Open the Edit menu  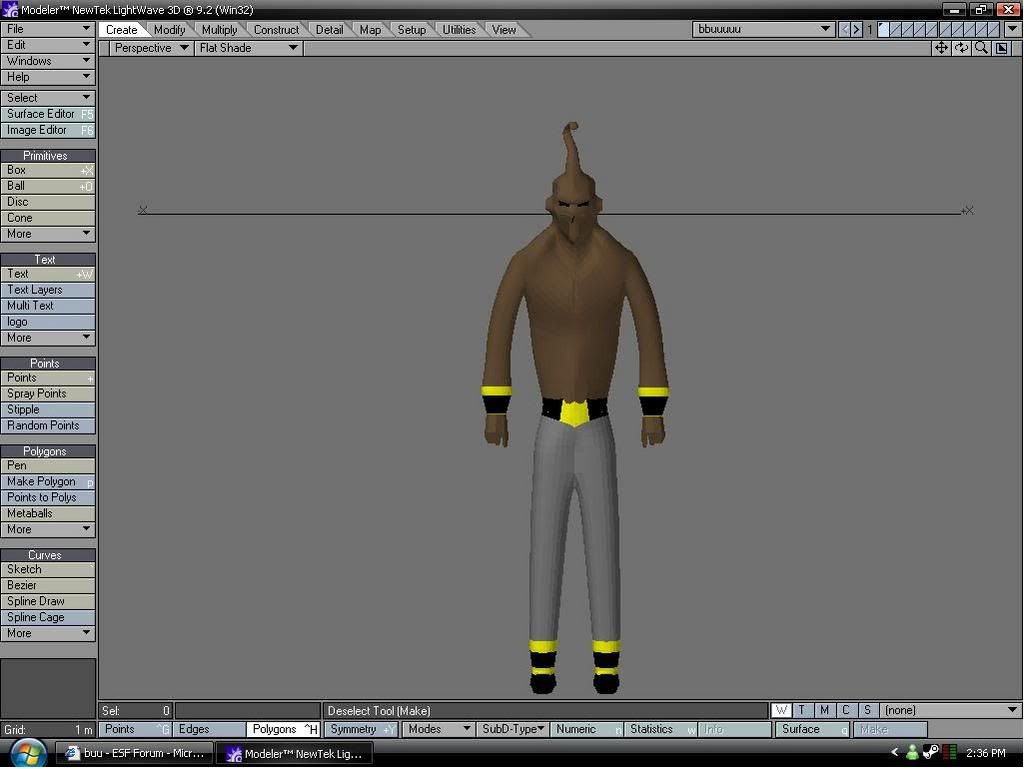[48, 45]
